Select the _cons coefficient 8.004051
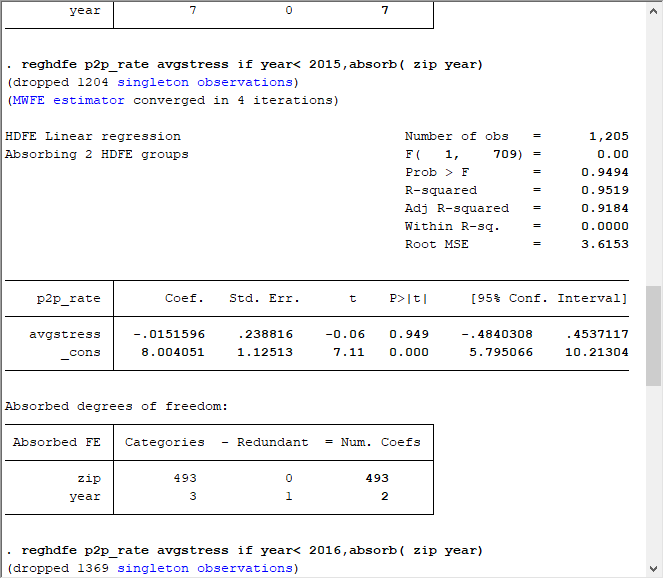Image resolution: width=664 pixels, height=579 pixels. pos(173,352)
